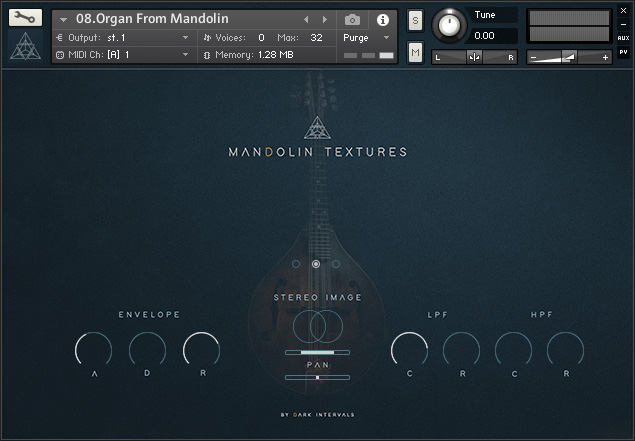Image resolution: width=635 pixels, height=441 pixels.
Task: Click the Voices count value 0
Action: 261,38
